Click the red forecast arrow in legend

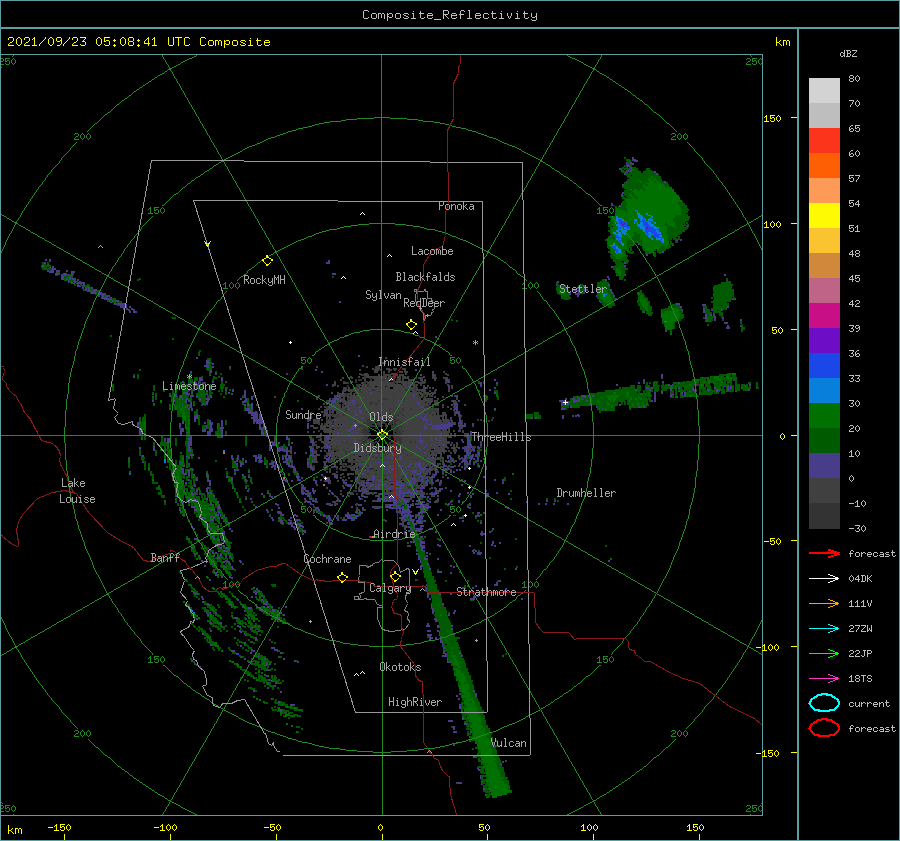(824, 553)
